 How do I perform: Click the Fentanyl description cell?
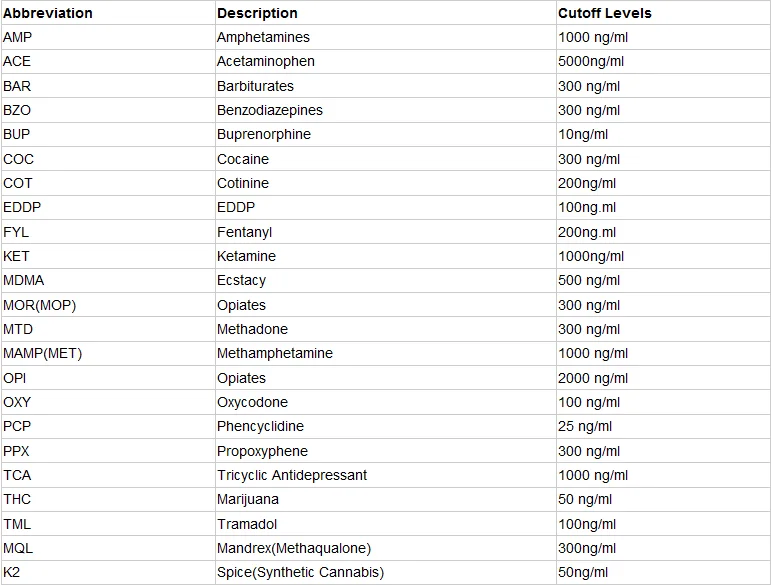[244, 232]
